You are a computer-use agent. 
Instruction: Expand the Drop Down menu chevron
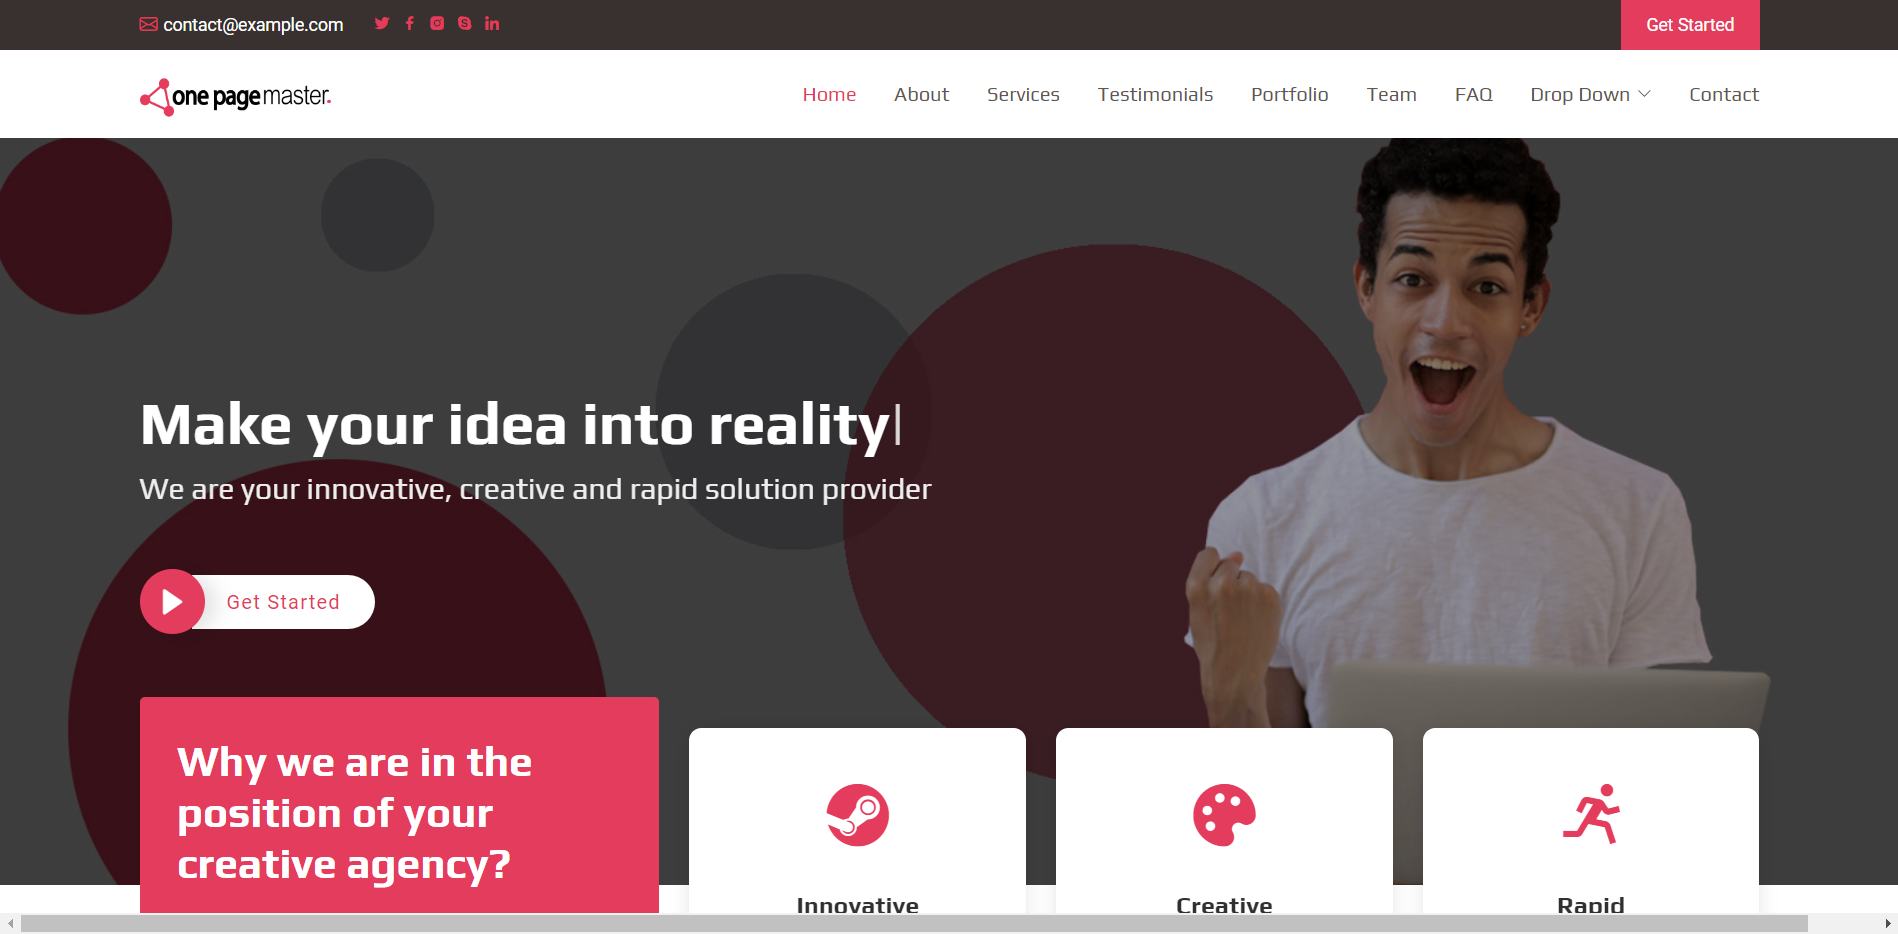coord(1644,94)
